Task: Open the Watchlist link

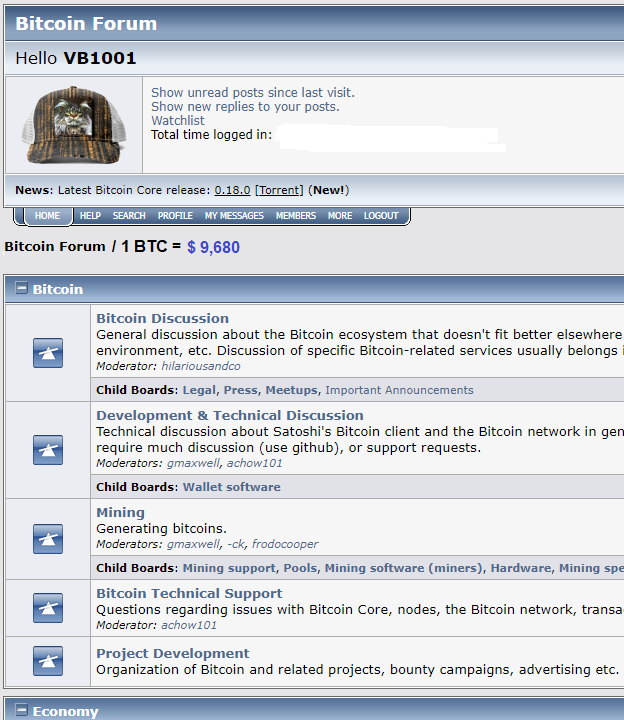Action: 178,120
